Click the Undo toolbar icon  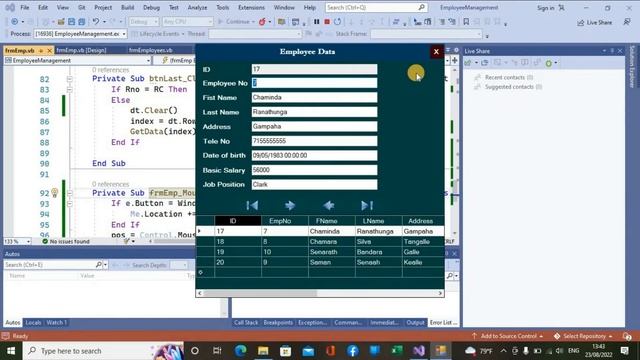[96, 22]
